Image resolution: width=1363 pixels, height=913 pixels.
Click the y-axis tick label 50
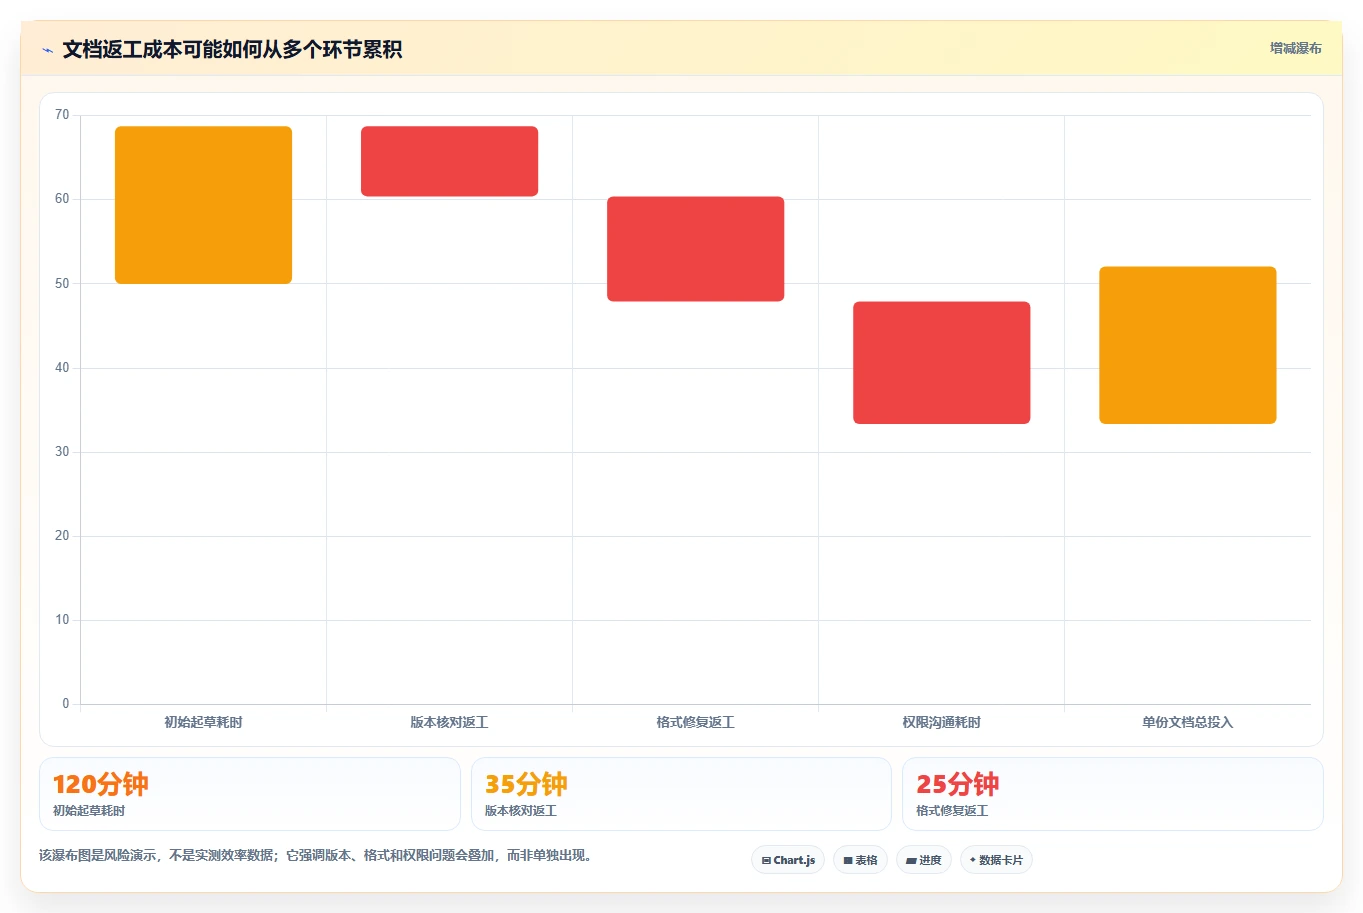click(x=62, y=283)
